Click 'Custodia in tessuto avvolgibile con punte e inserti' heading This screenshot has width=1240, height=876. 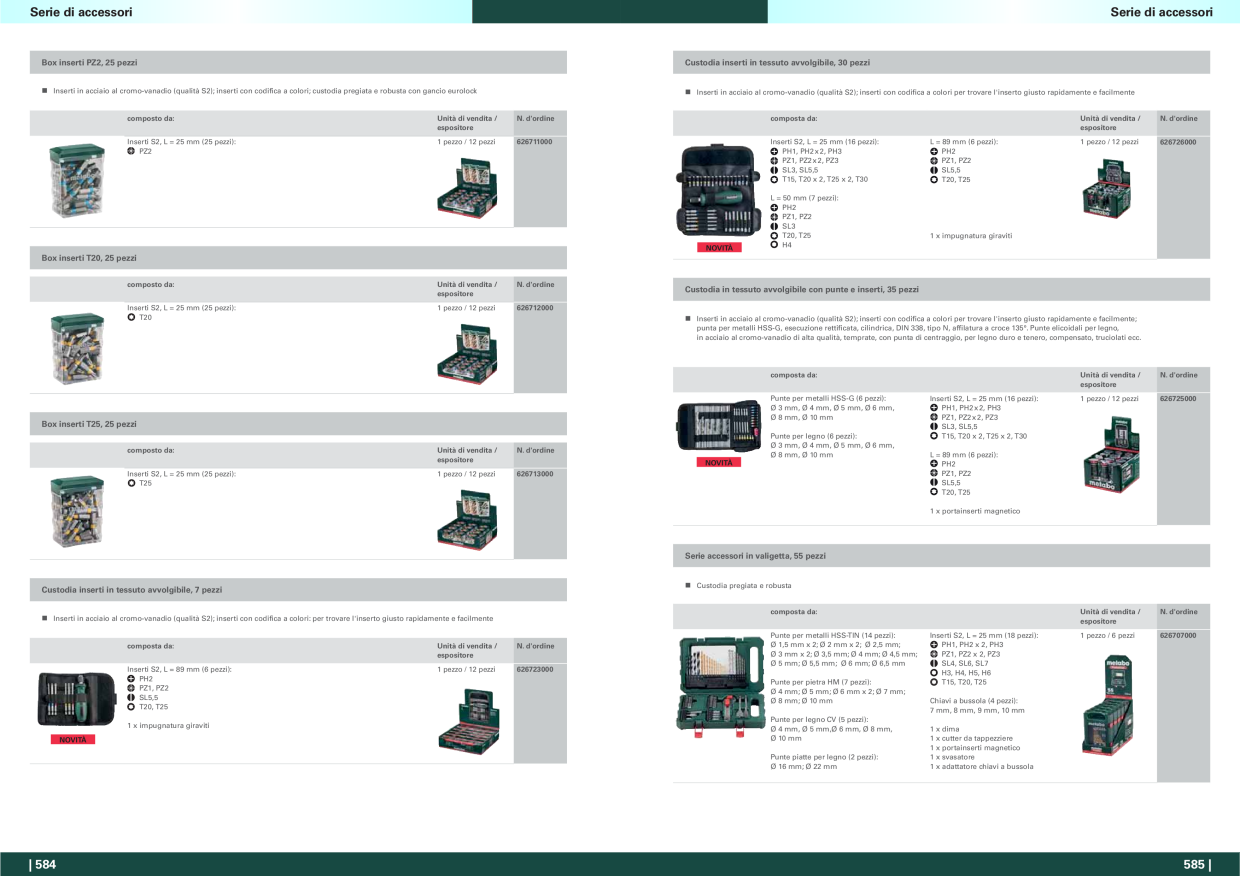802,289
